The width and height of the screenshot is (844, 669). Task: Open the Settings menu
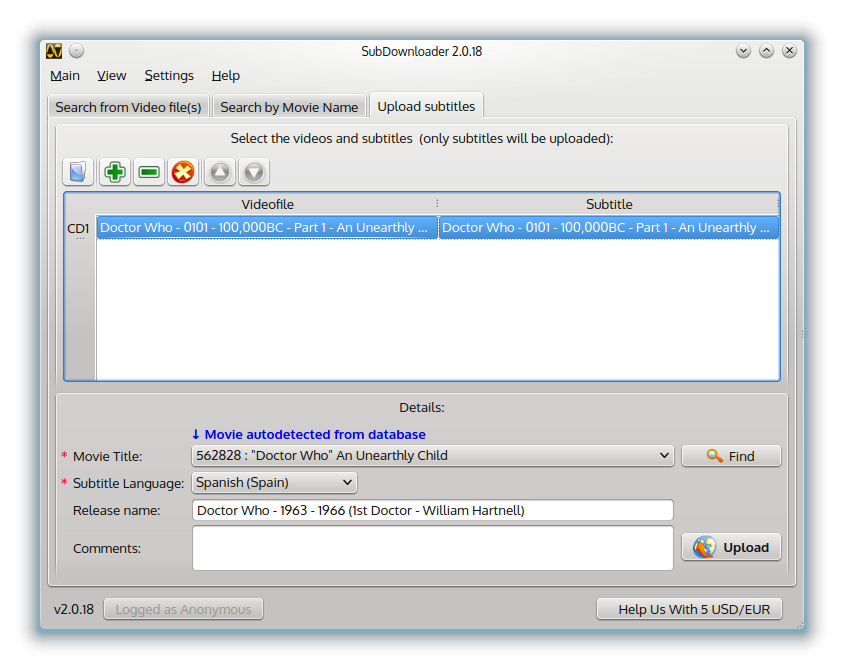click(x=169, y=75)
